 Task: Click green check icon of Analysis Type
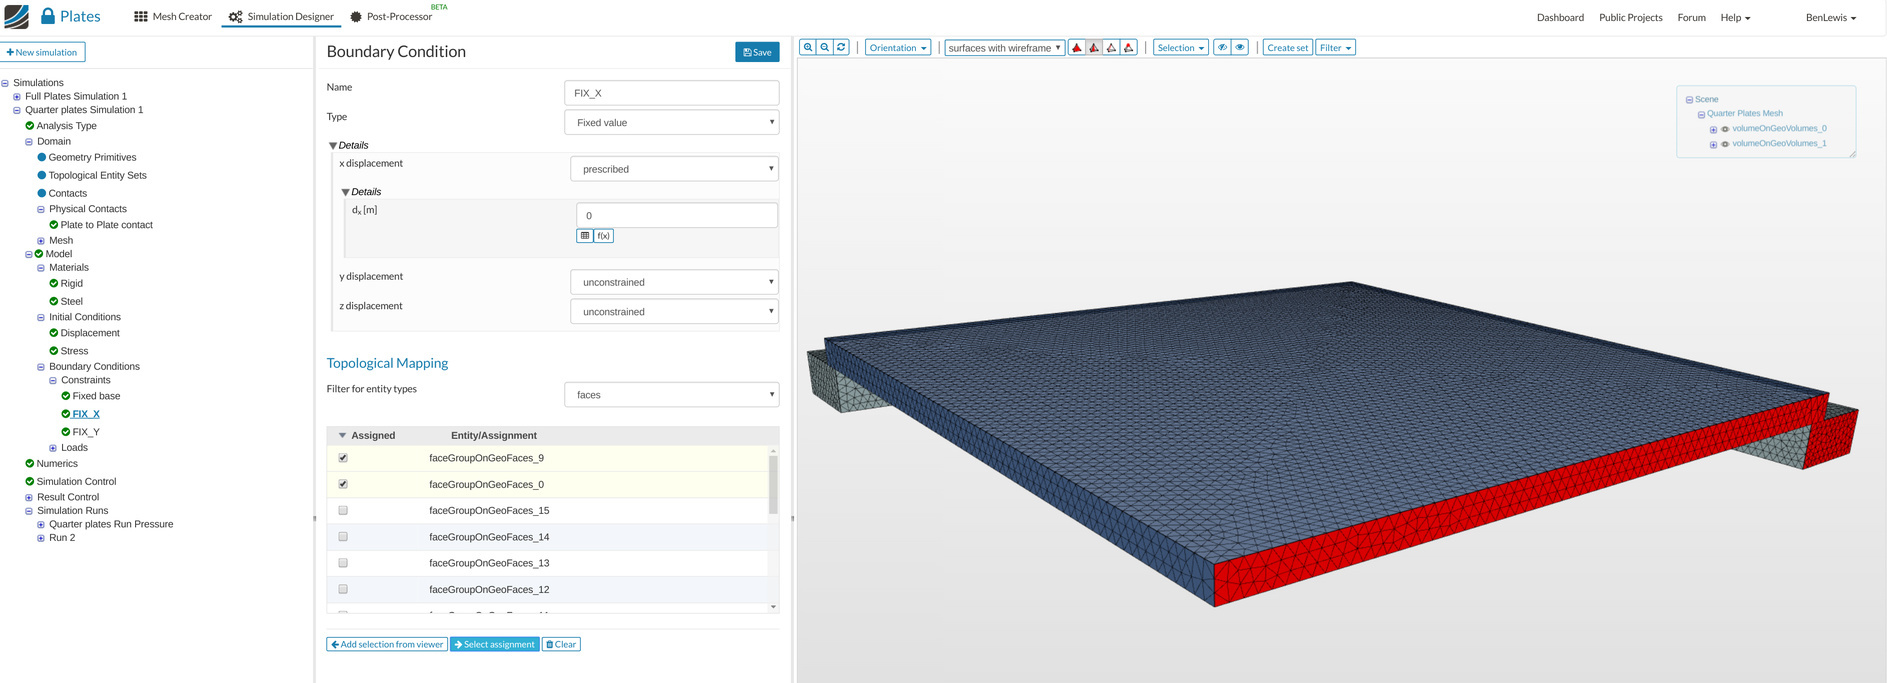pos(30,126)
